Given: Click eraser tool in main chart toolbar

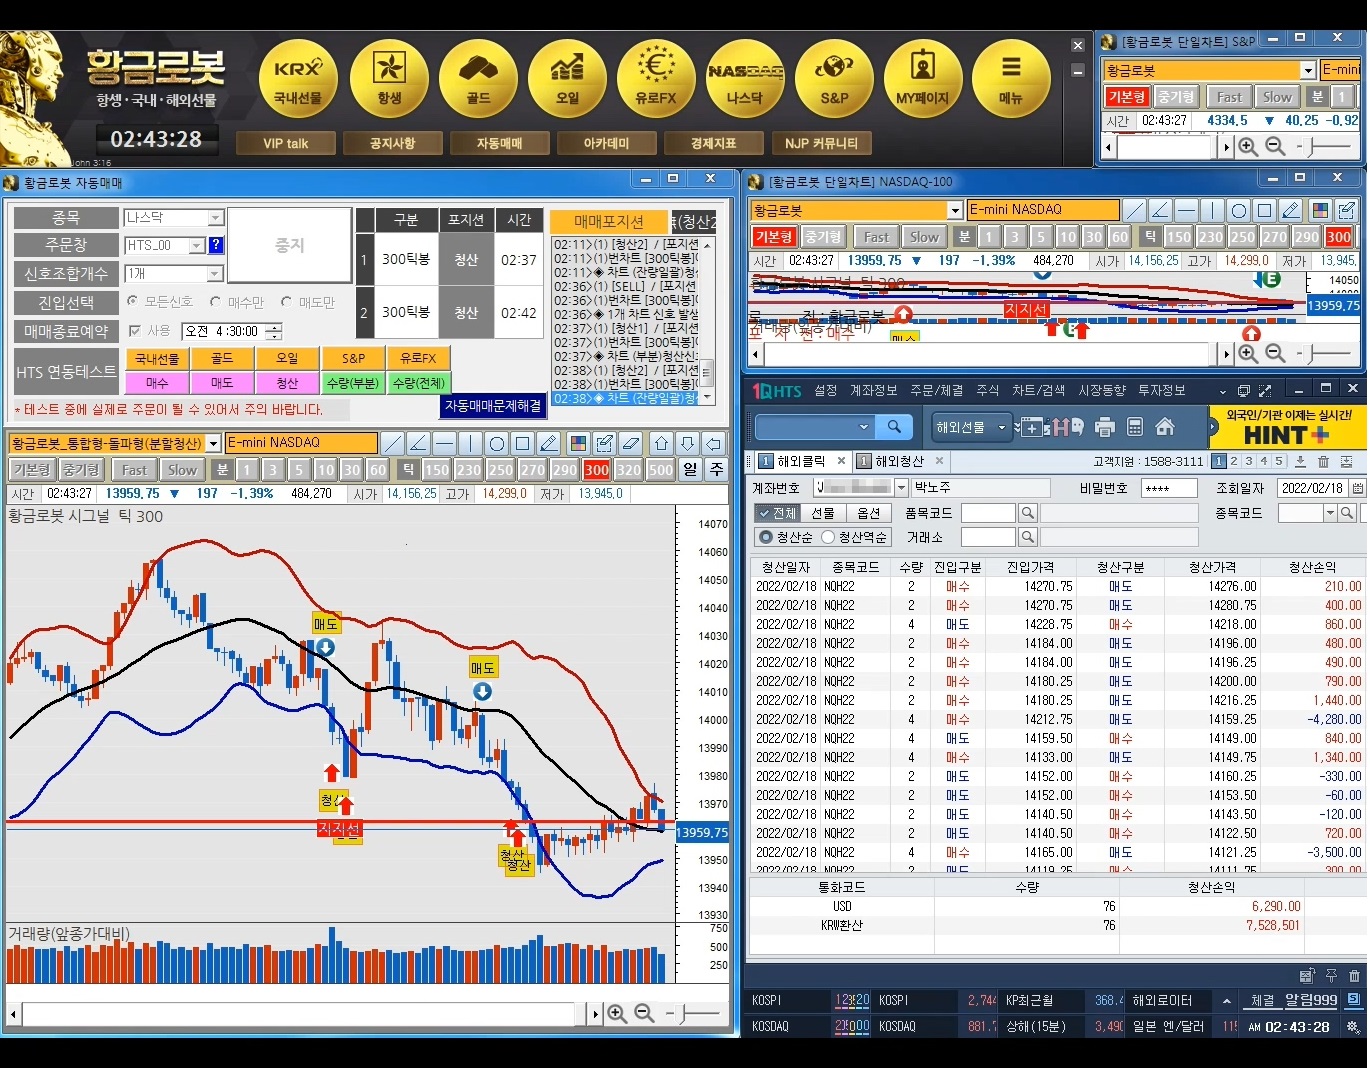Looking at the screenshot, I should [631, 443].
